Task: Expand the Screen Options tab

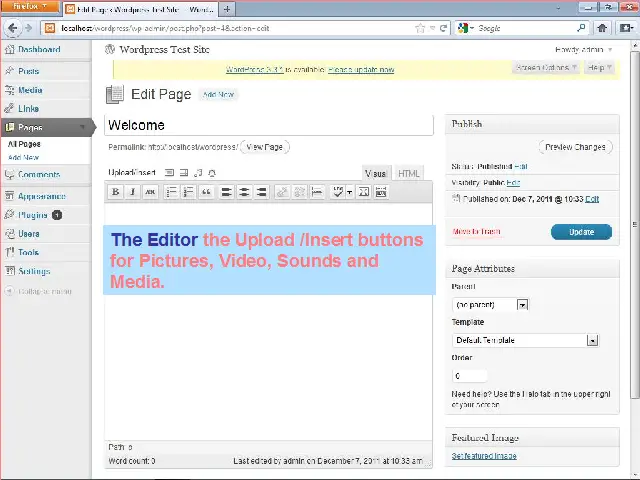Action: coord(545,67)
